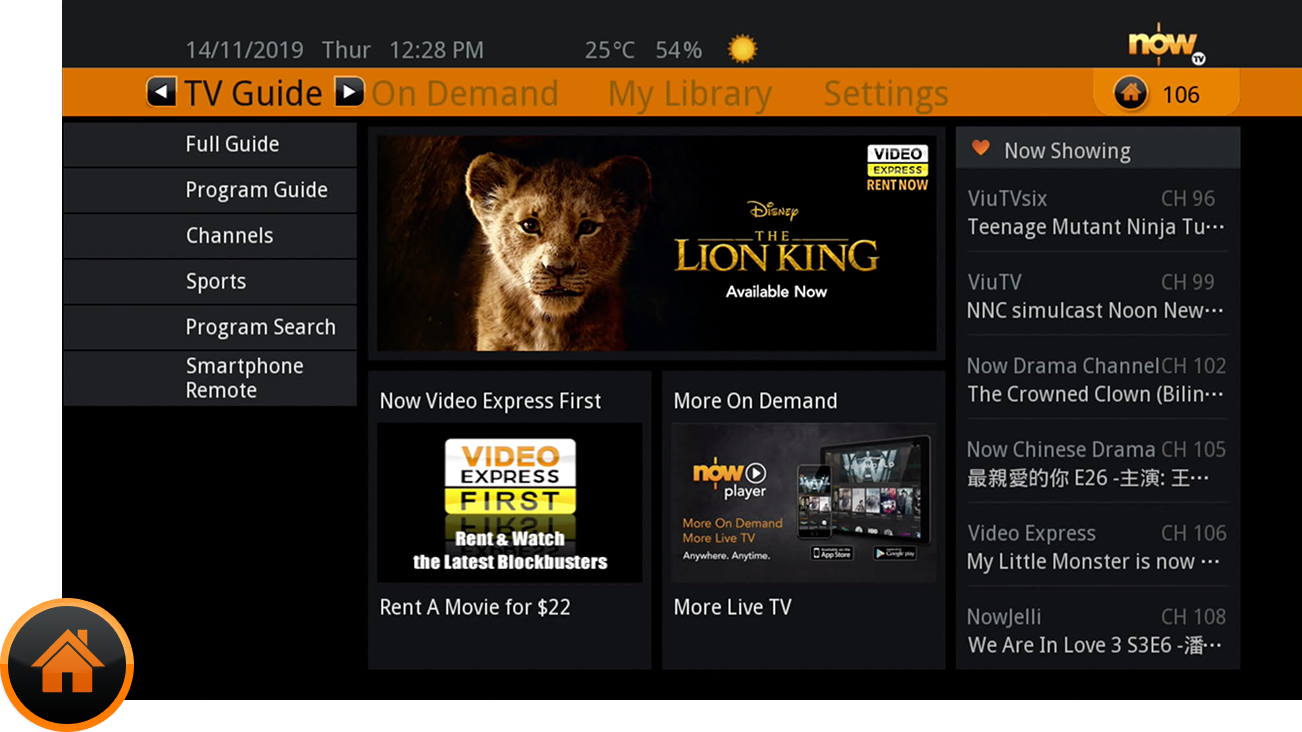Click the channel number 106
This screenshot has width=1302, height=732.
[x=1181, y=95]
